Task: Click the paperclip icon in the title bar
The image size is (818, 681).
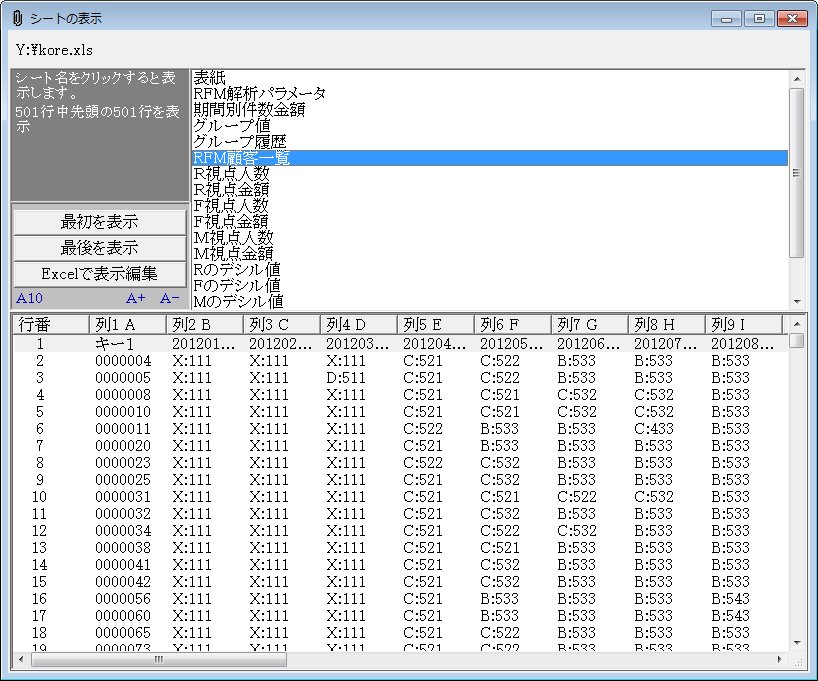Action: click(x=17, y=18)
